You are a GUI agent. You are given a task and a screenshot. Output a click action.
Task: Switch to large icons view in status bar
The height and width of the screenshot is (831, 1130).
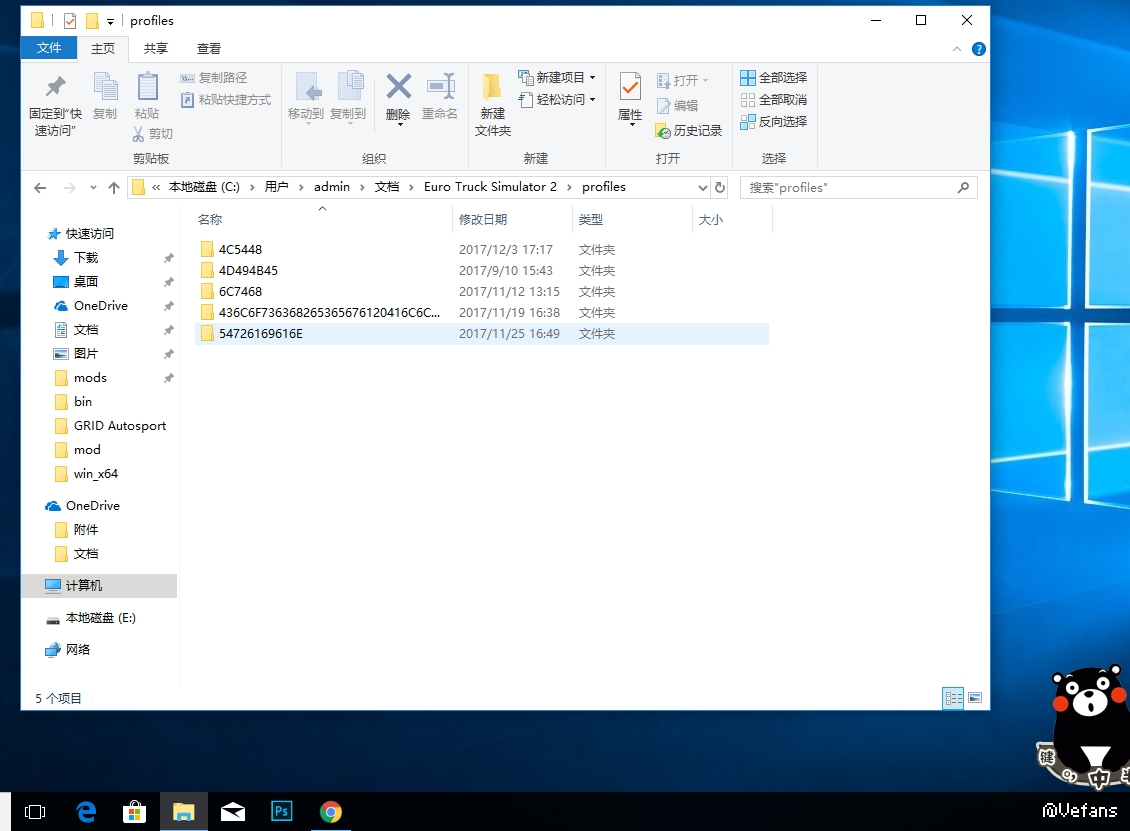(x=974, y=698)
